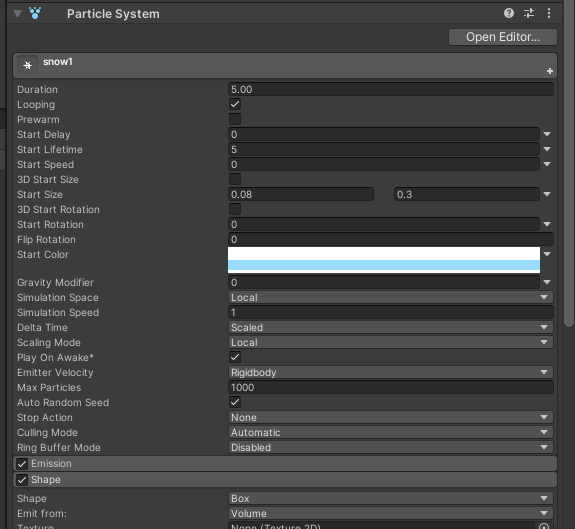The height and width of the screenshot is (529, 575).
Task: Add a new particle system with plus icon
Action: pyautogui.click(x=550, y=71)
